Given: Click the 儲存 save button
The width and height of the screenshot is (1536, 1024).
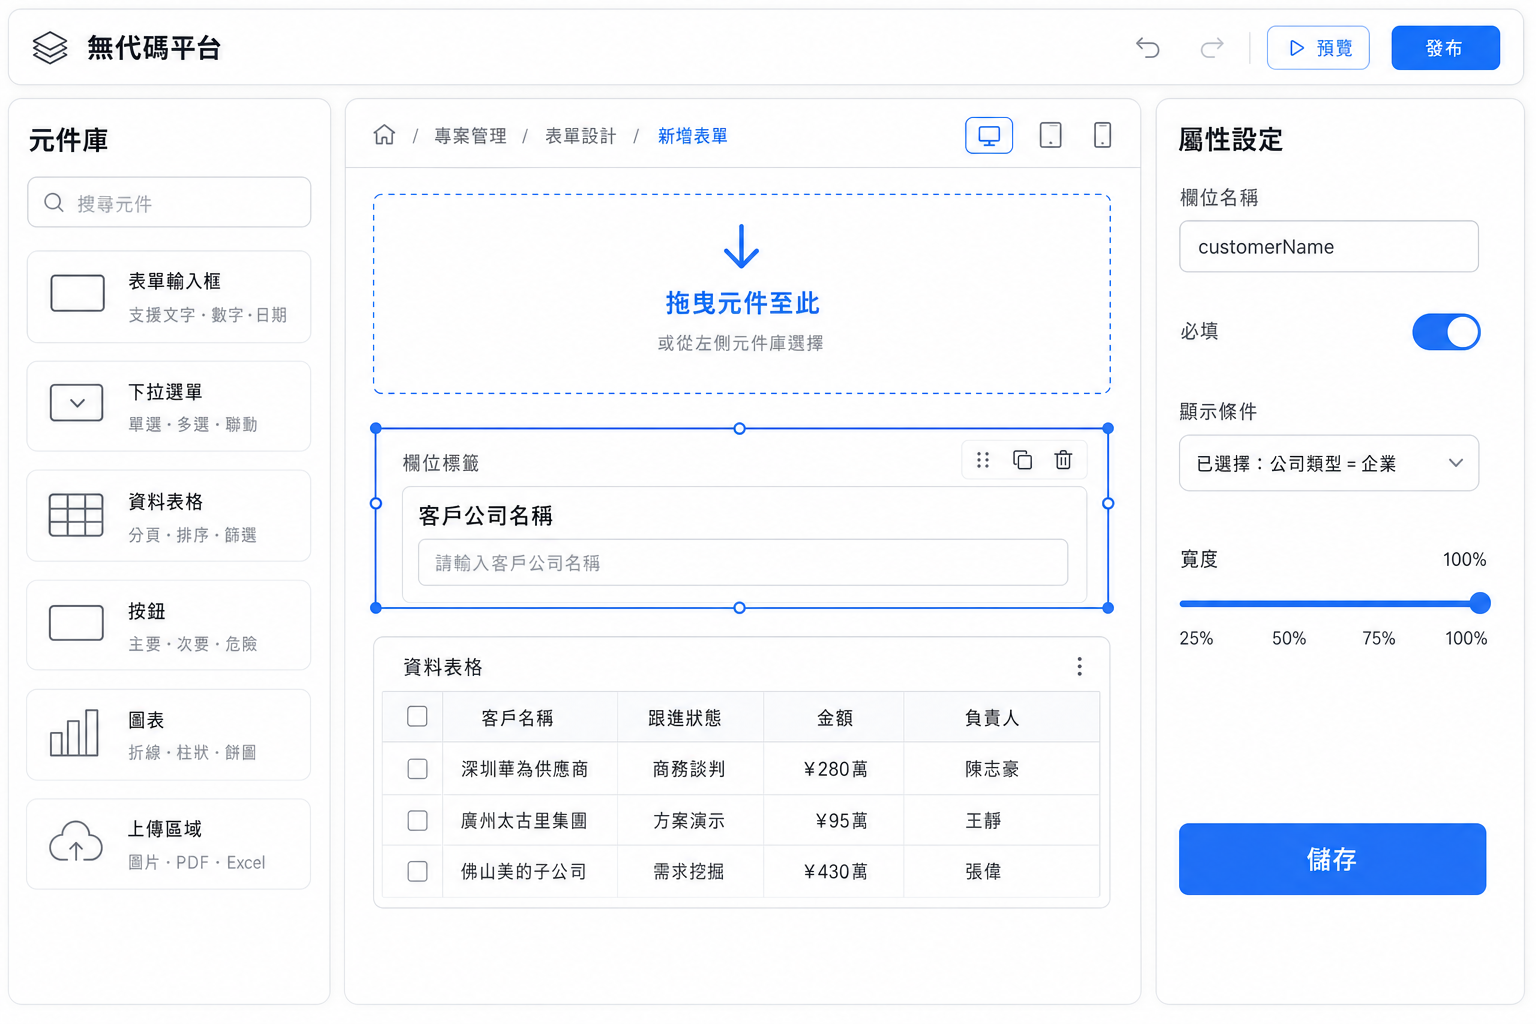Looking at the screenshot, I should click(1332, 859).
